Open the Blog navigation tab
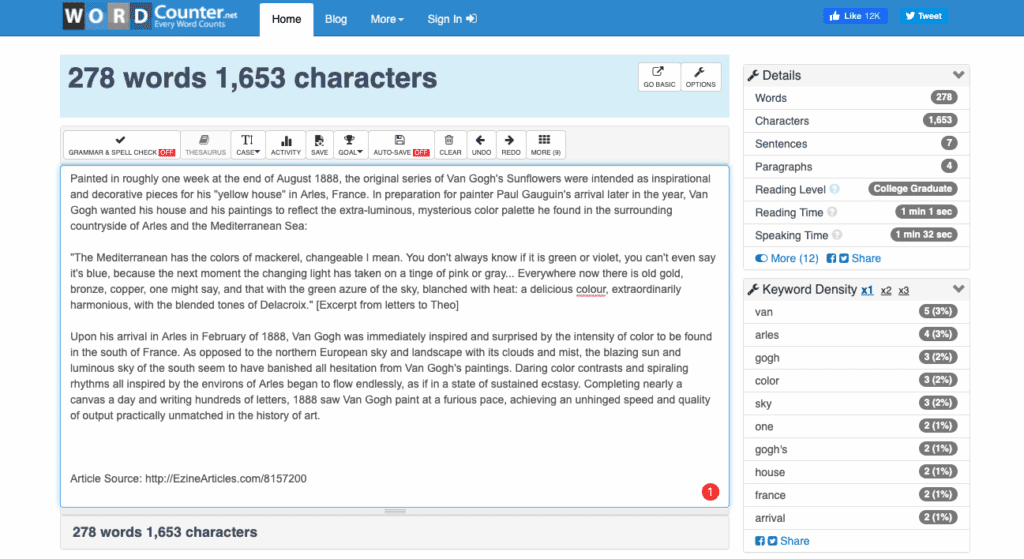The image size is (1024, 559). coord(336,19)
